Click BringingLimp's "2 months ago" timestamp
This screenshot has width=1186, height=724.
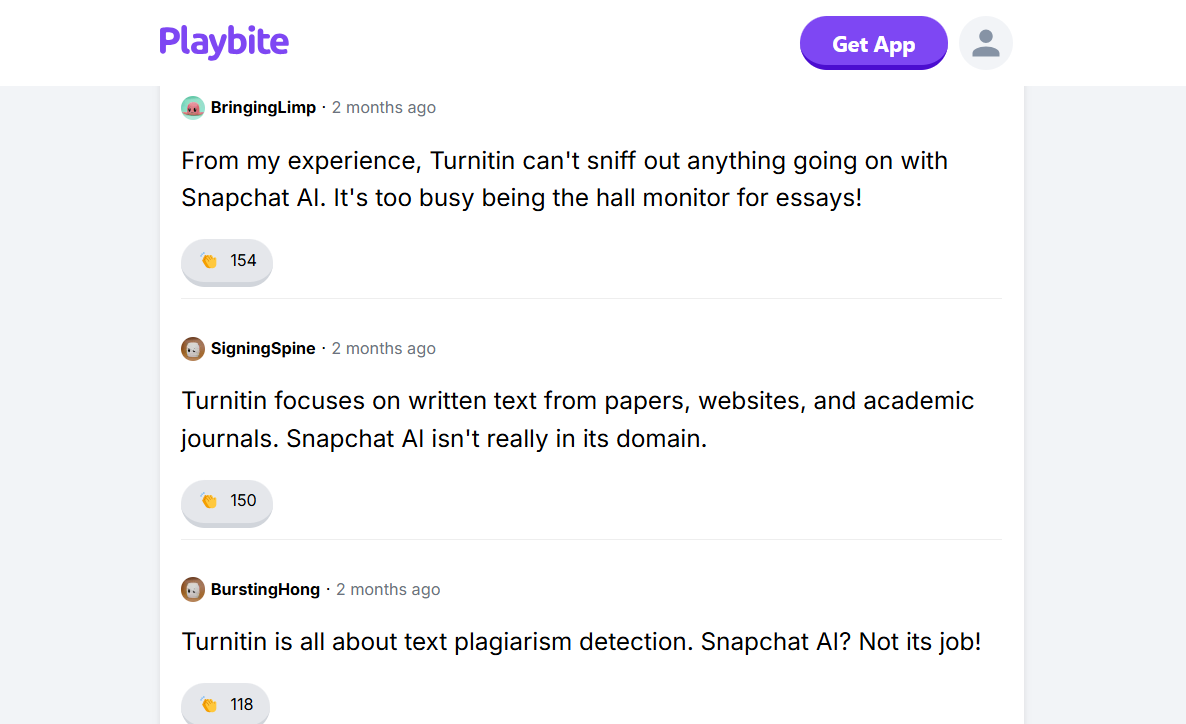pyautogui.click(x=384, y=108)
